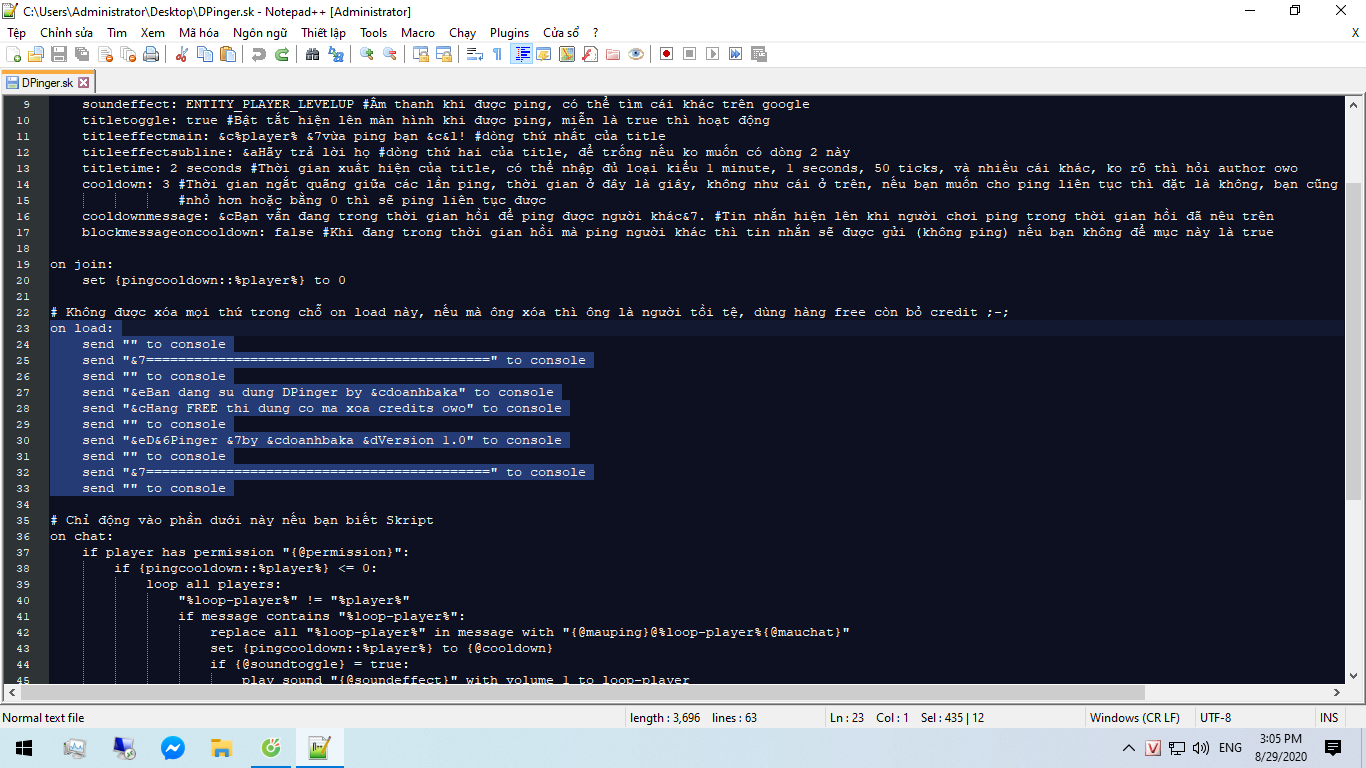Open the Mã hóa menu

pos(199,33)
